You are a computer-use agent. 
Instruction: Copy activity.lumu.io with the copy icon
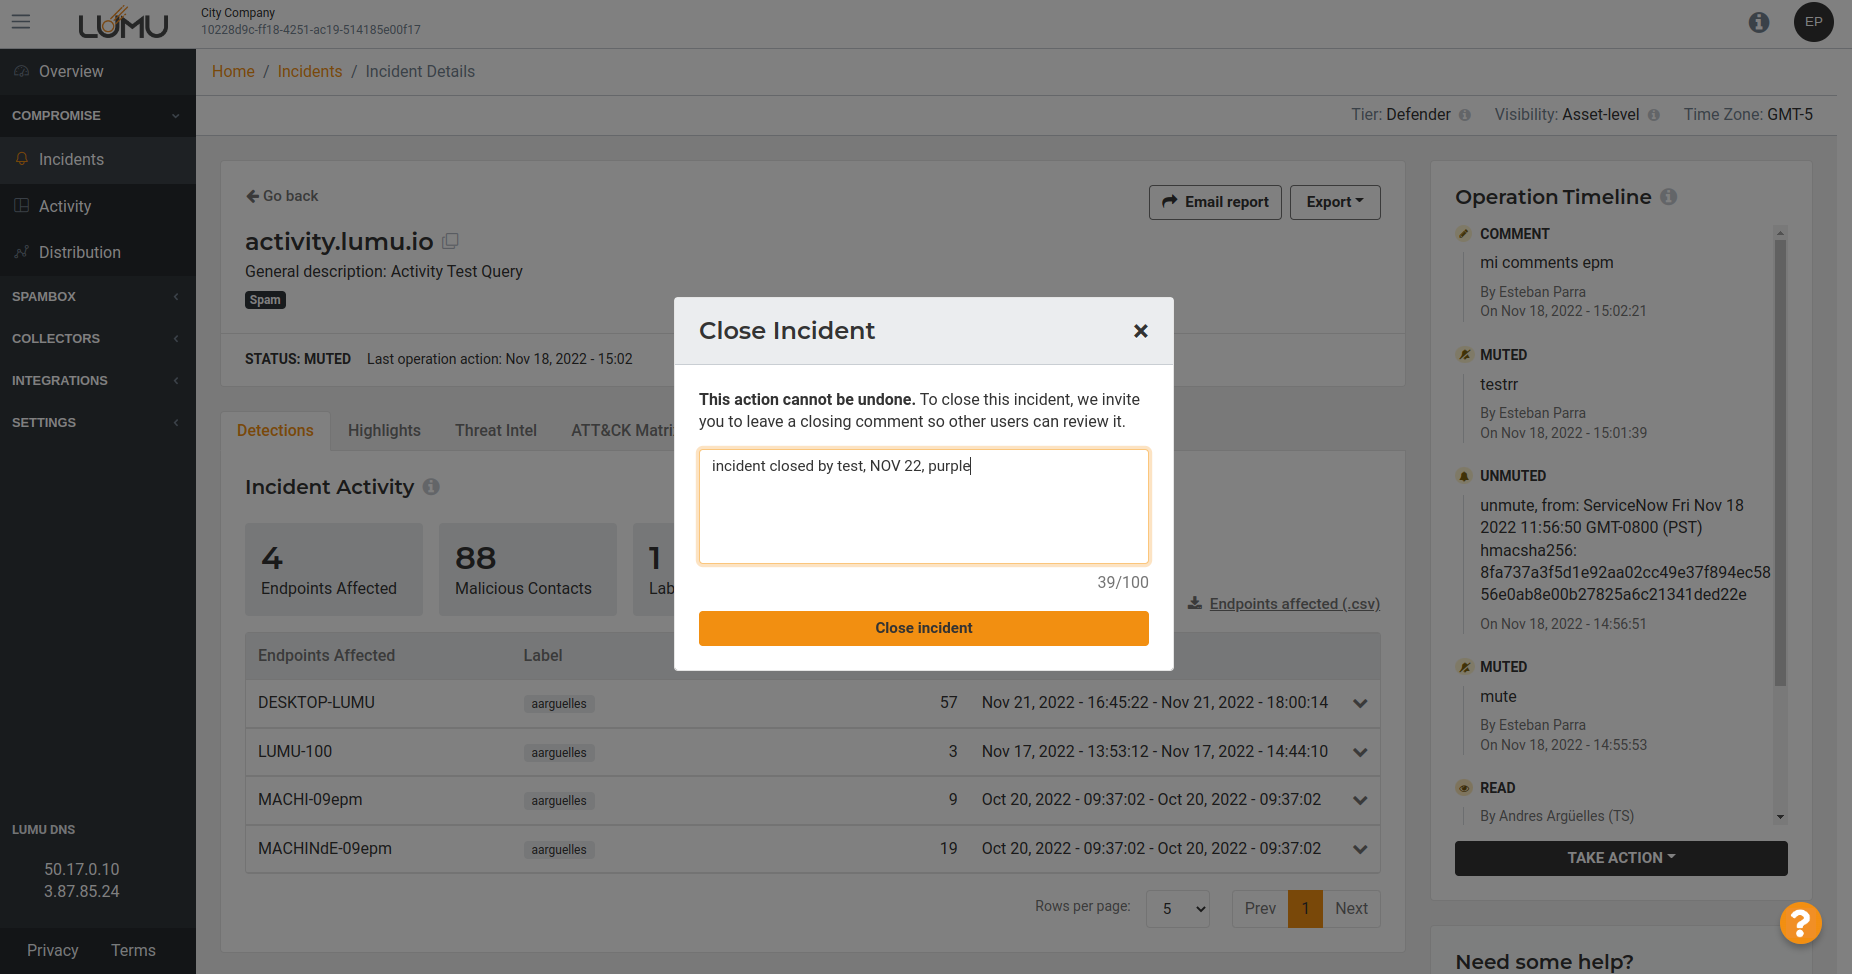tap(451, 241)
